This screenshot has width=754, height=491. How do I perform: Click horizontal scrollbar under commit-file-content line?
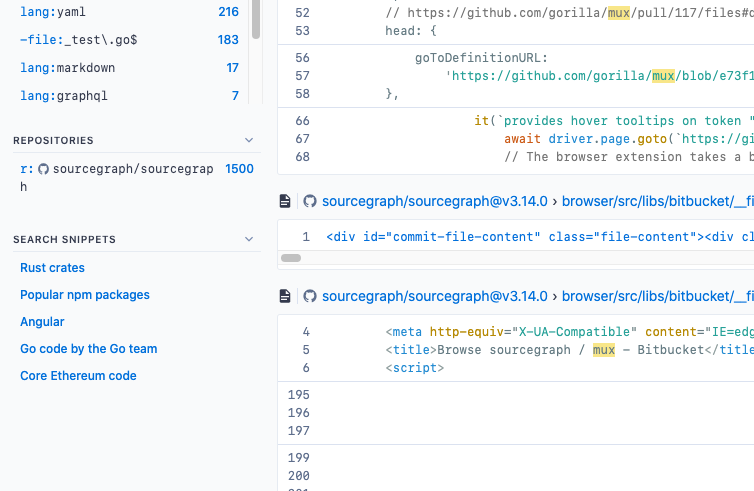291,258
